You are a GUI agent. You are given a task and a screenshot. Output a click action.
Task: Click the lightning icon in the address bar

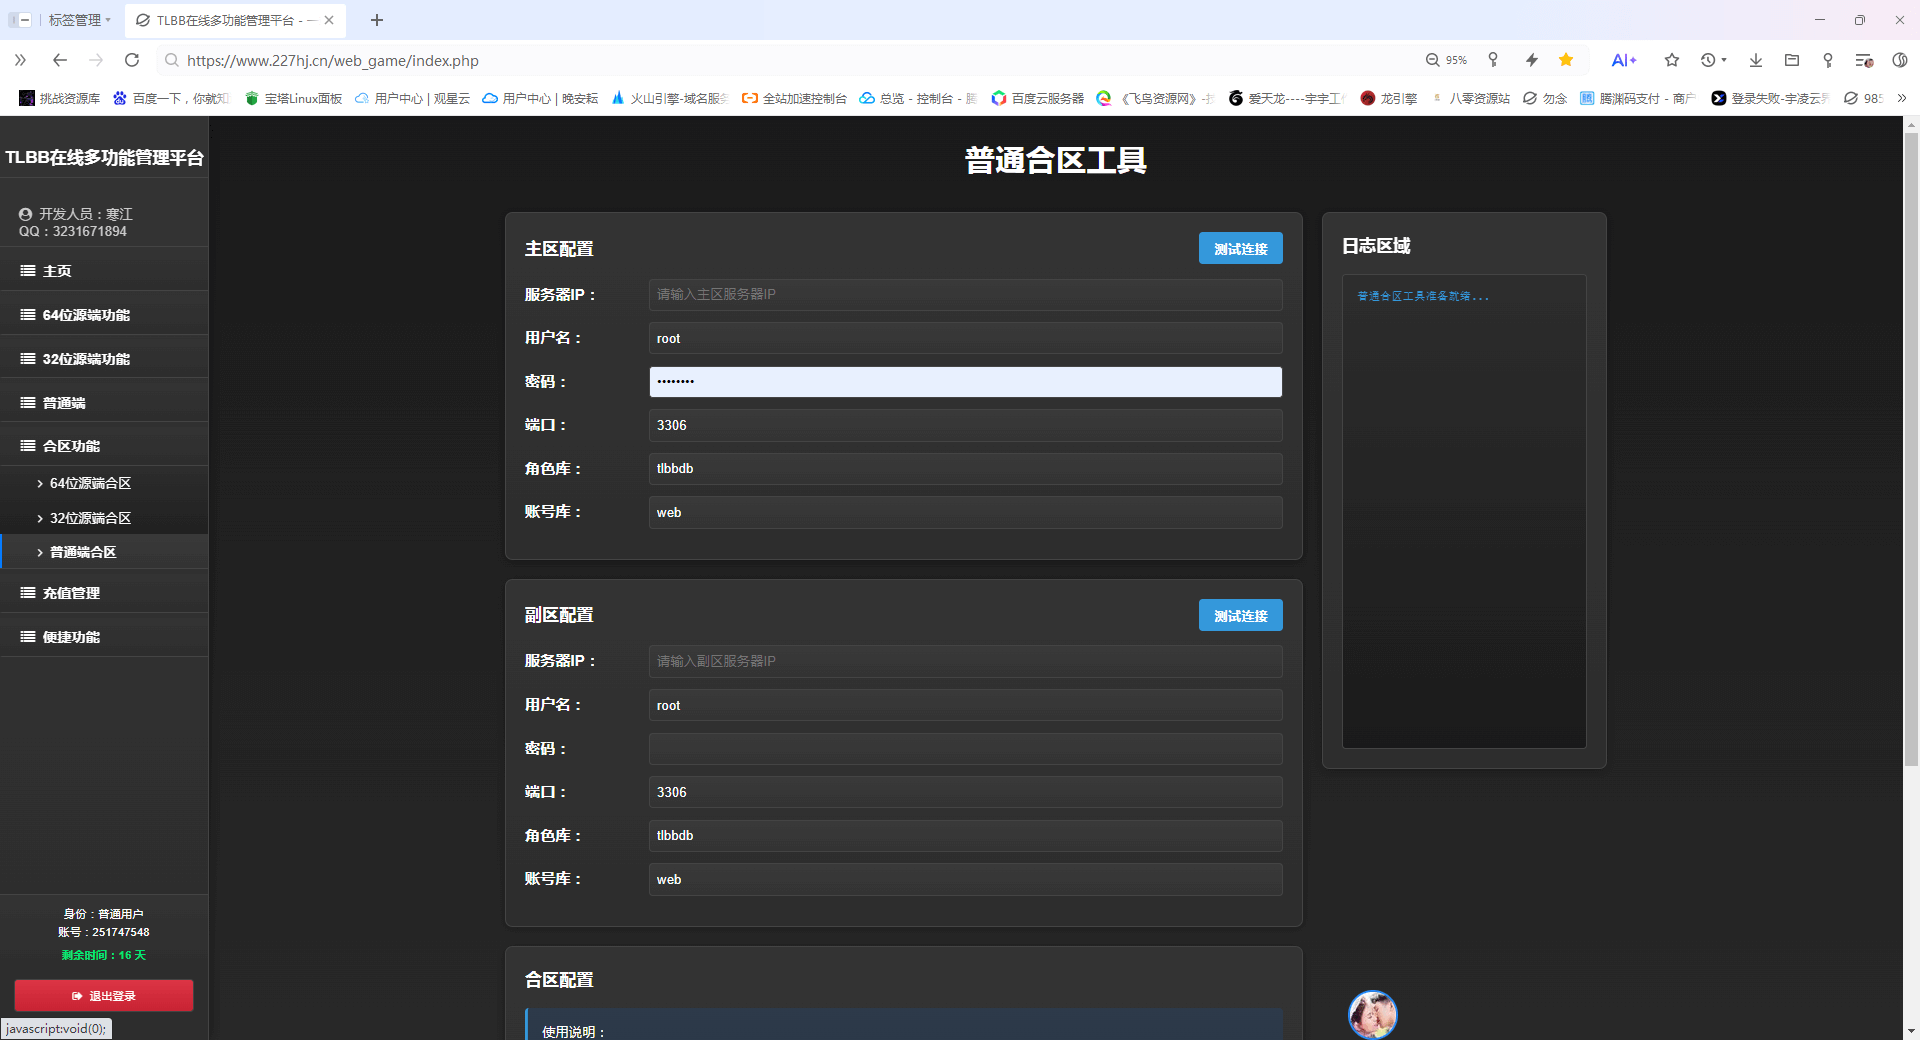click(x=1531, y=60)
